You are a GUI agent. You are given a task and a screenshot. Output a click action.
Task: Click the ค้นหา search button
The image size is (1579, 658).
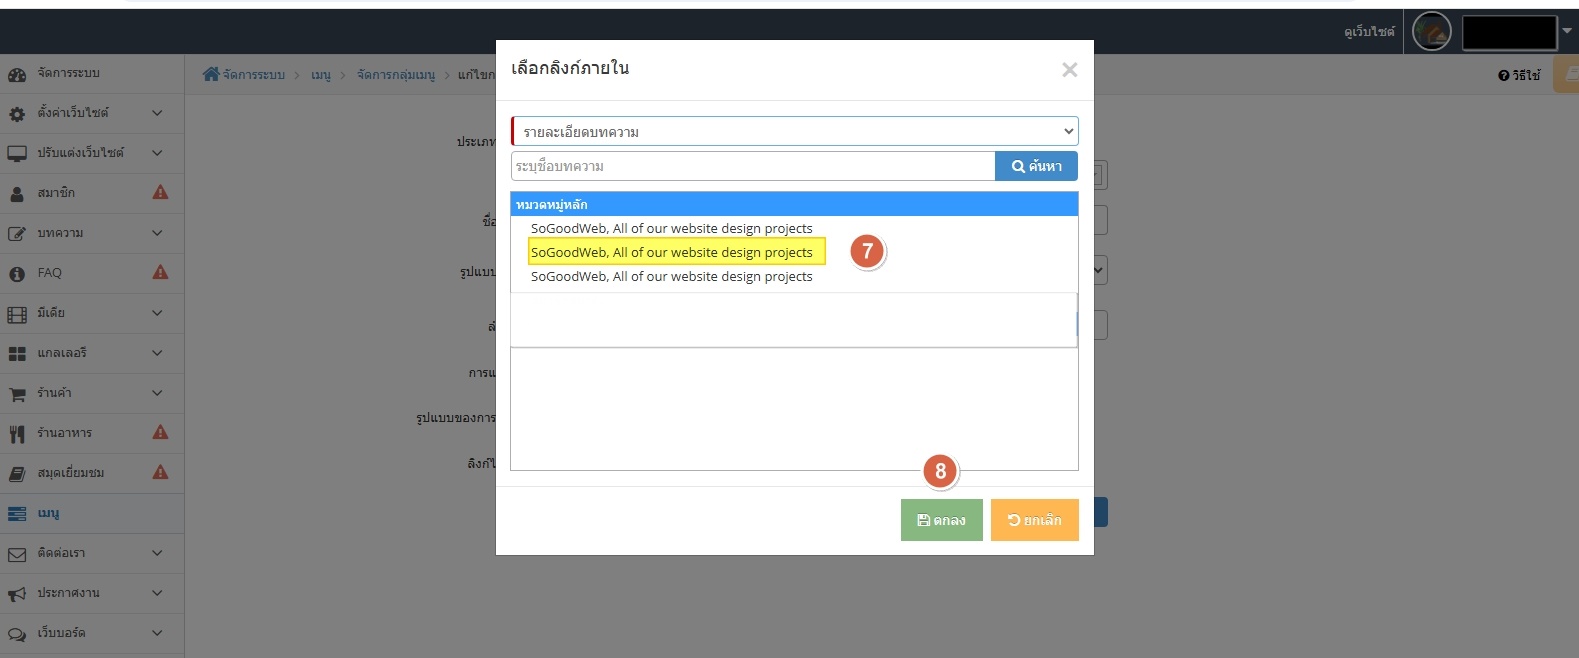pyautogui.click(x=1036, y=166)
